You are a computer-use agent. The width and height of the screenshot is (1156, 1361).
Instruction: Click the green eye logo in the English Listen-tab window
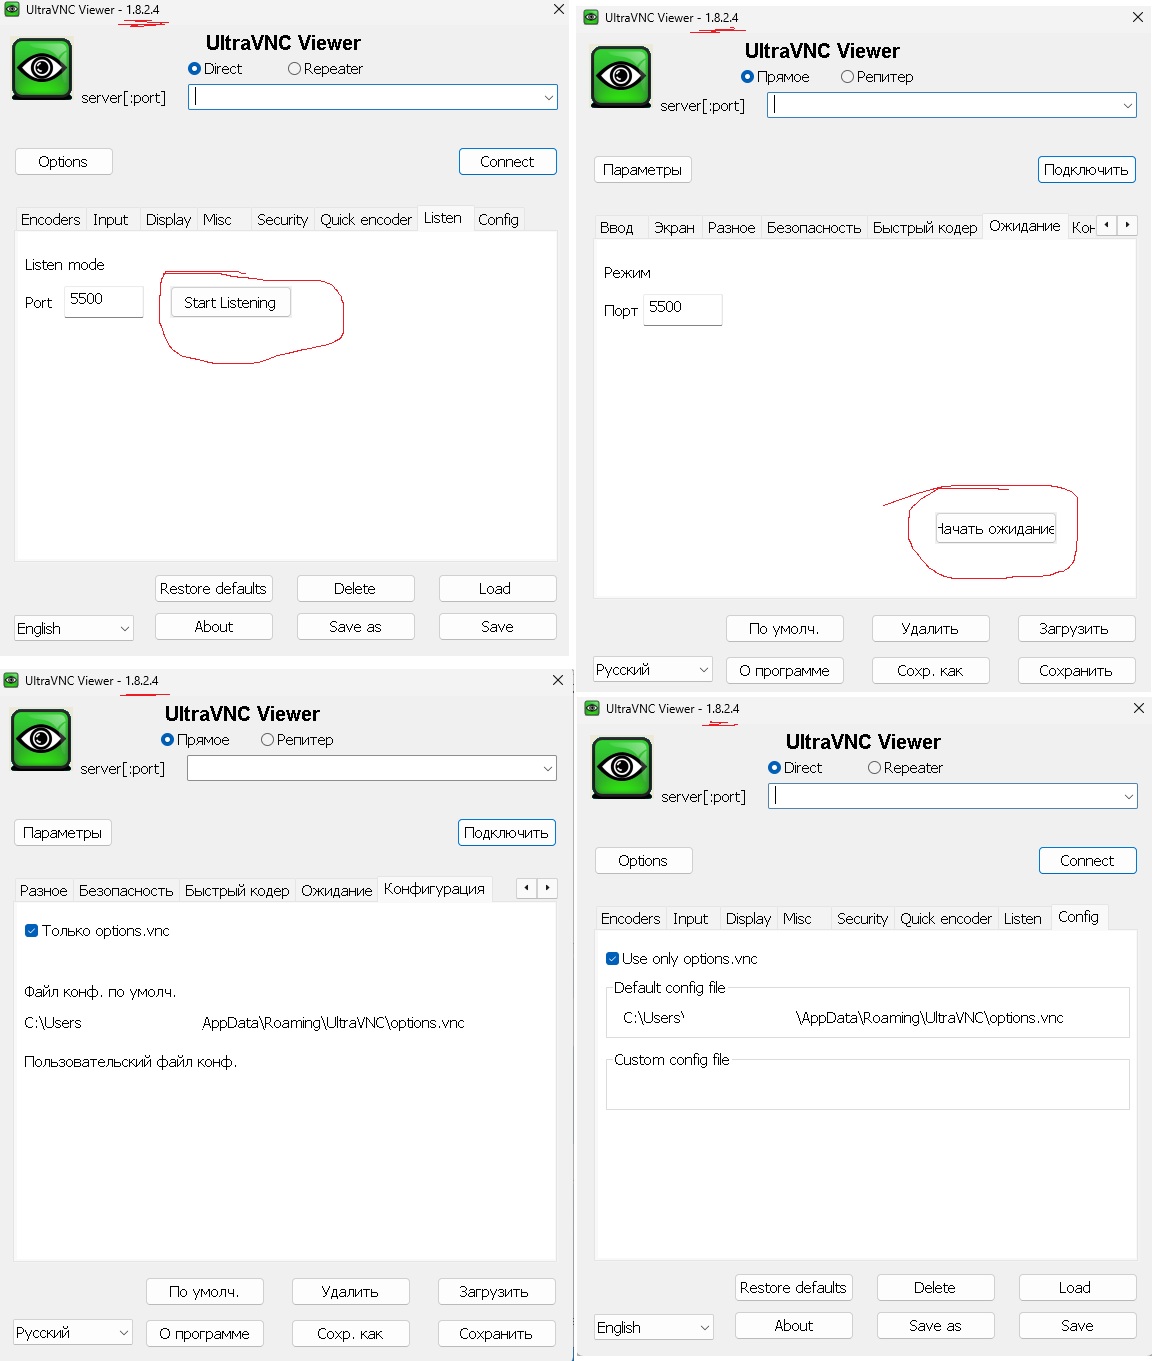[42, 69]
